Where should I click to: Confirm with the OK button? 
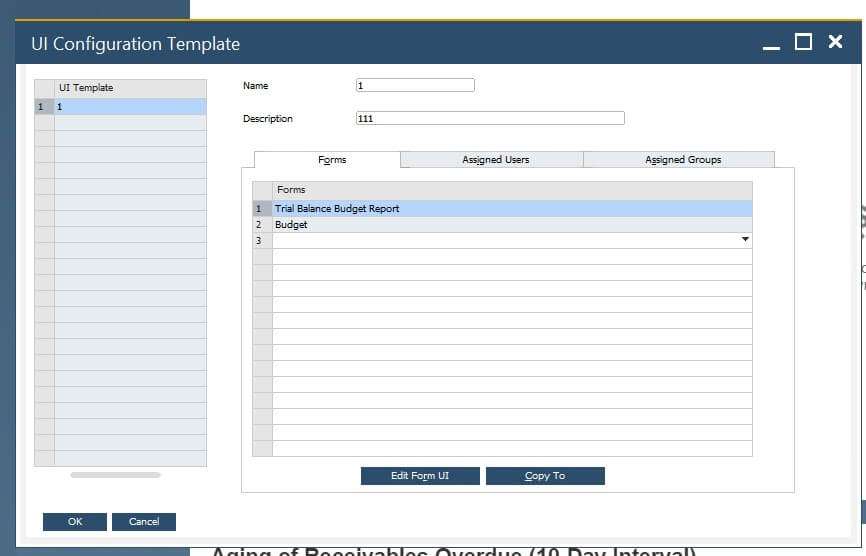point(75,522)
